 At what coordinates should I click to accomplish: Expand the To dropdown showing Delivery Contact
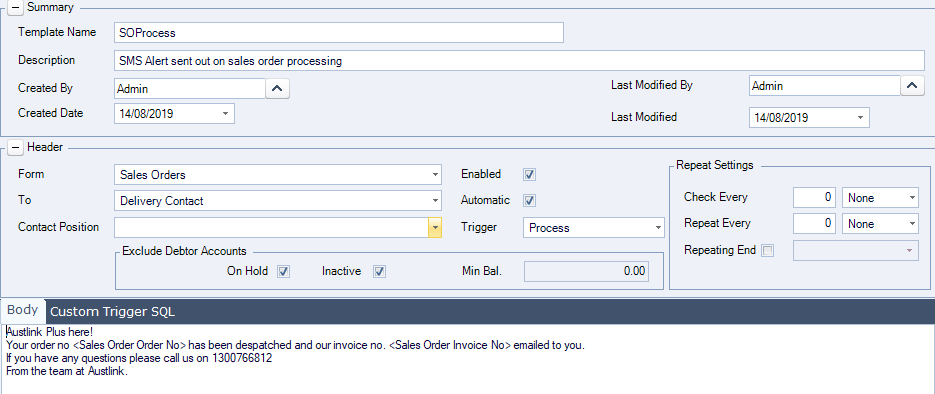coord(435,201)
